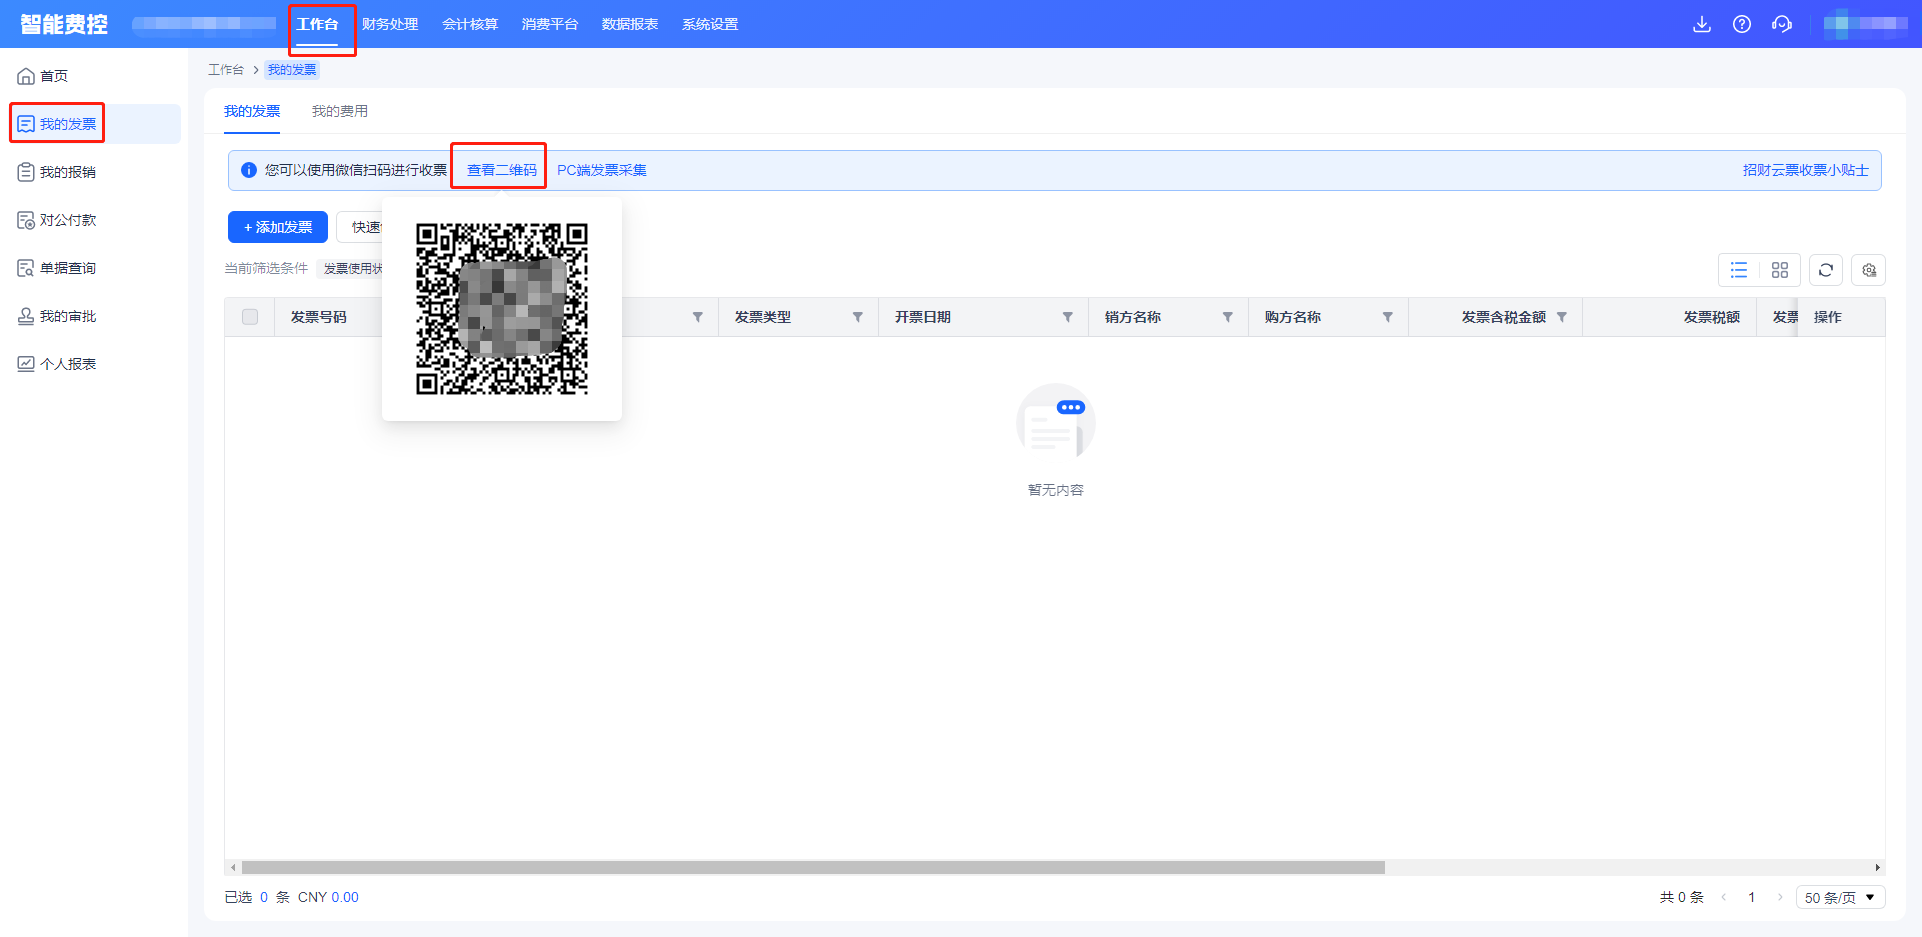1922x937 pixels.
Task: Click the customer service headset icon
Action: point(1782,24)
